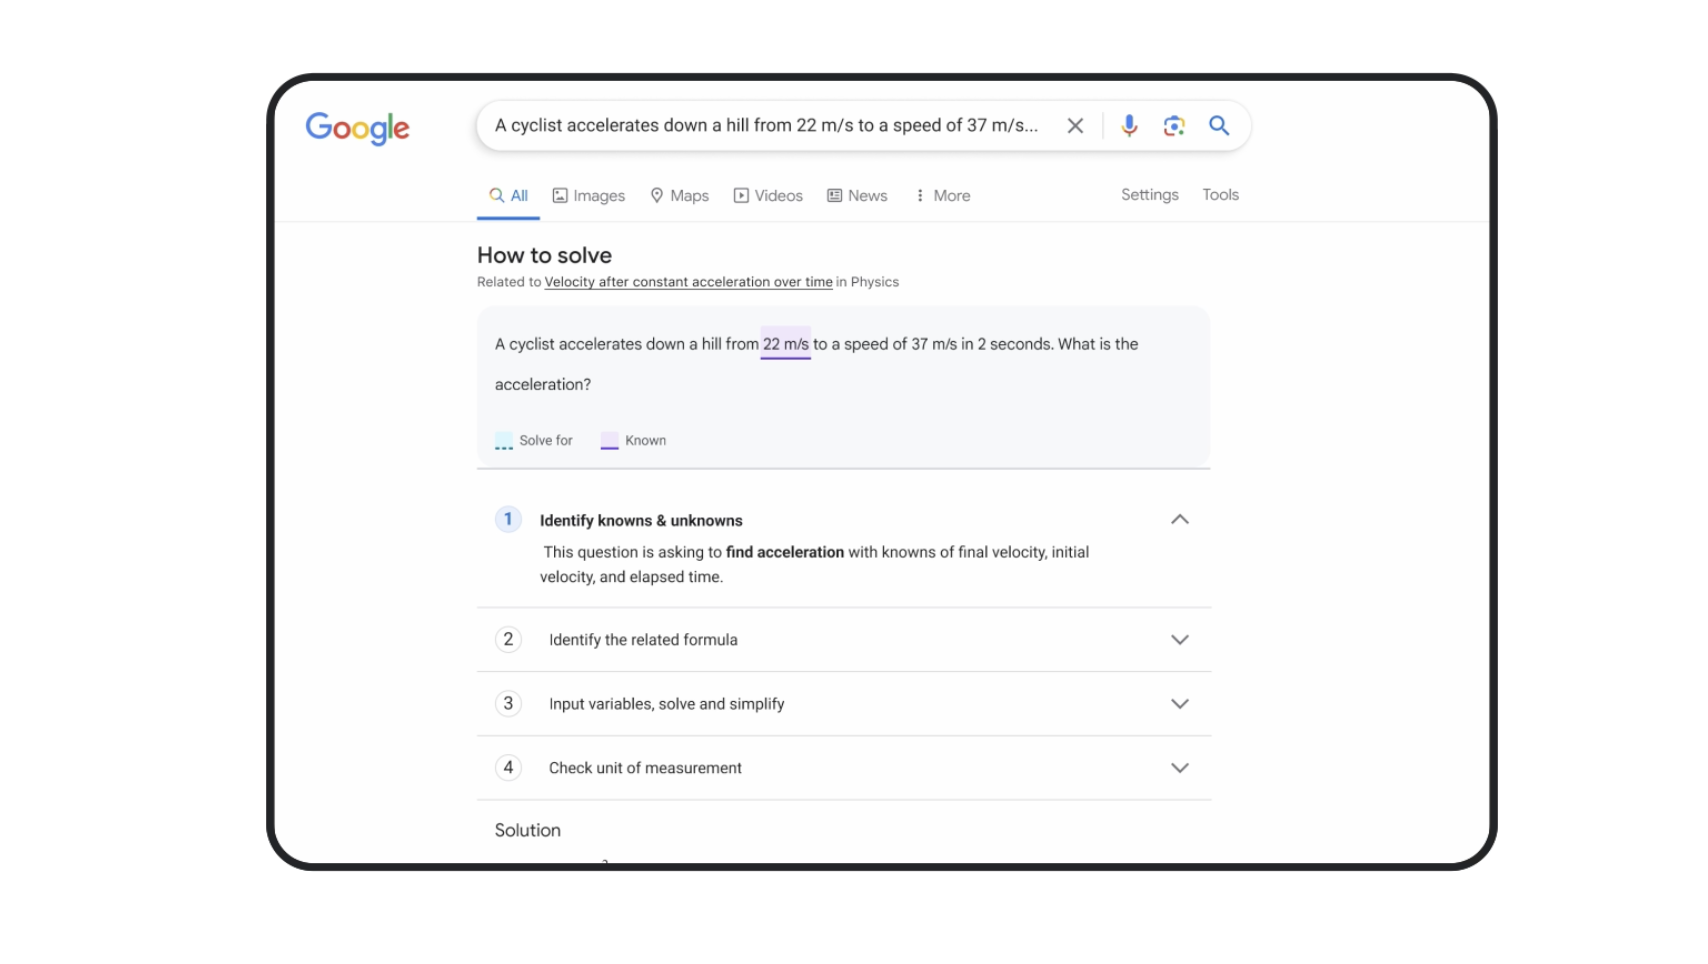Switch to the Maps tab
The image size is (1708, 964).
[679, 196]
